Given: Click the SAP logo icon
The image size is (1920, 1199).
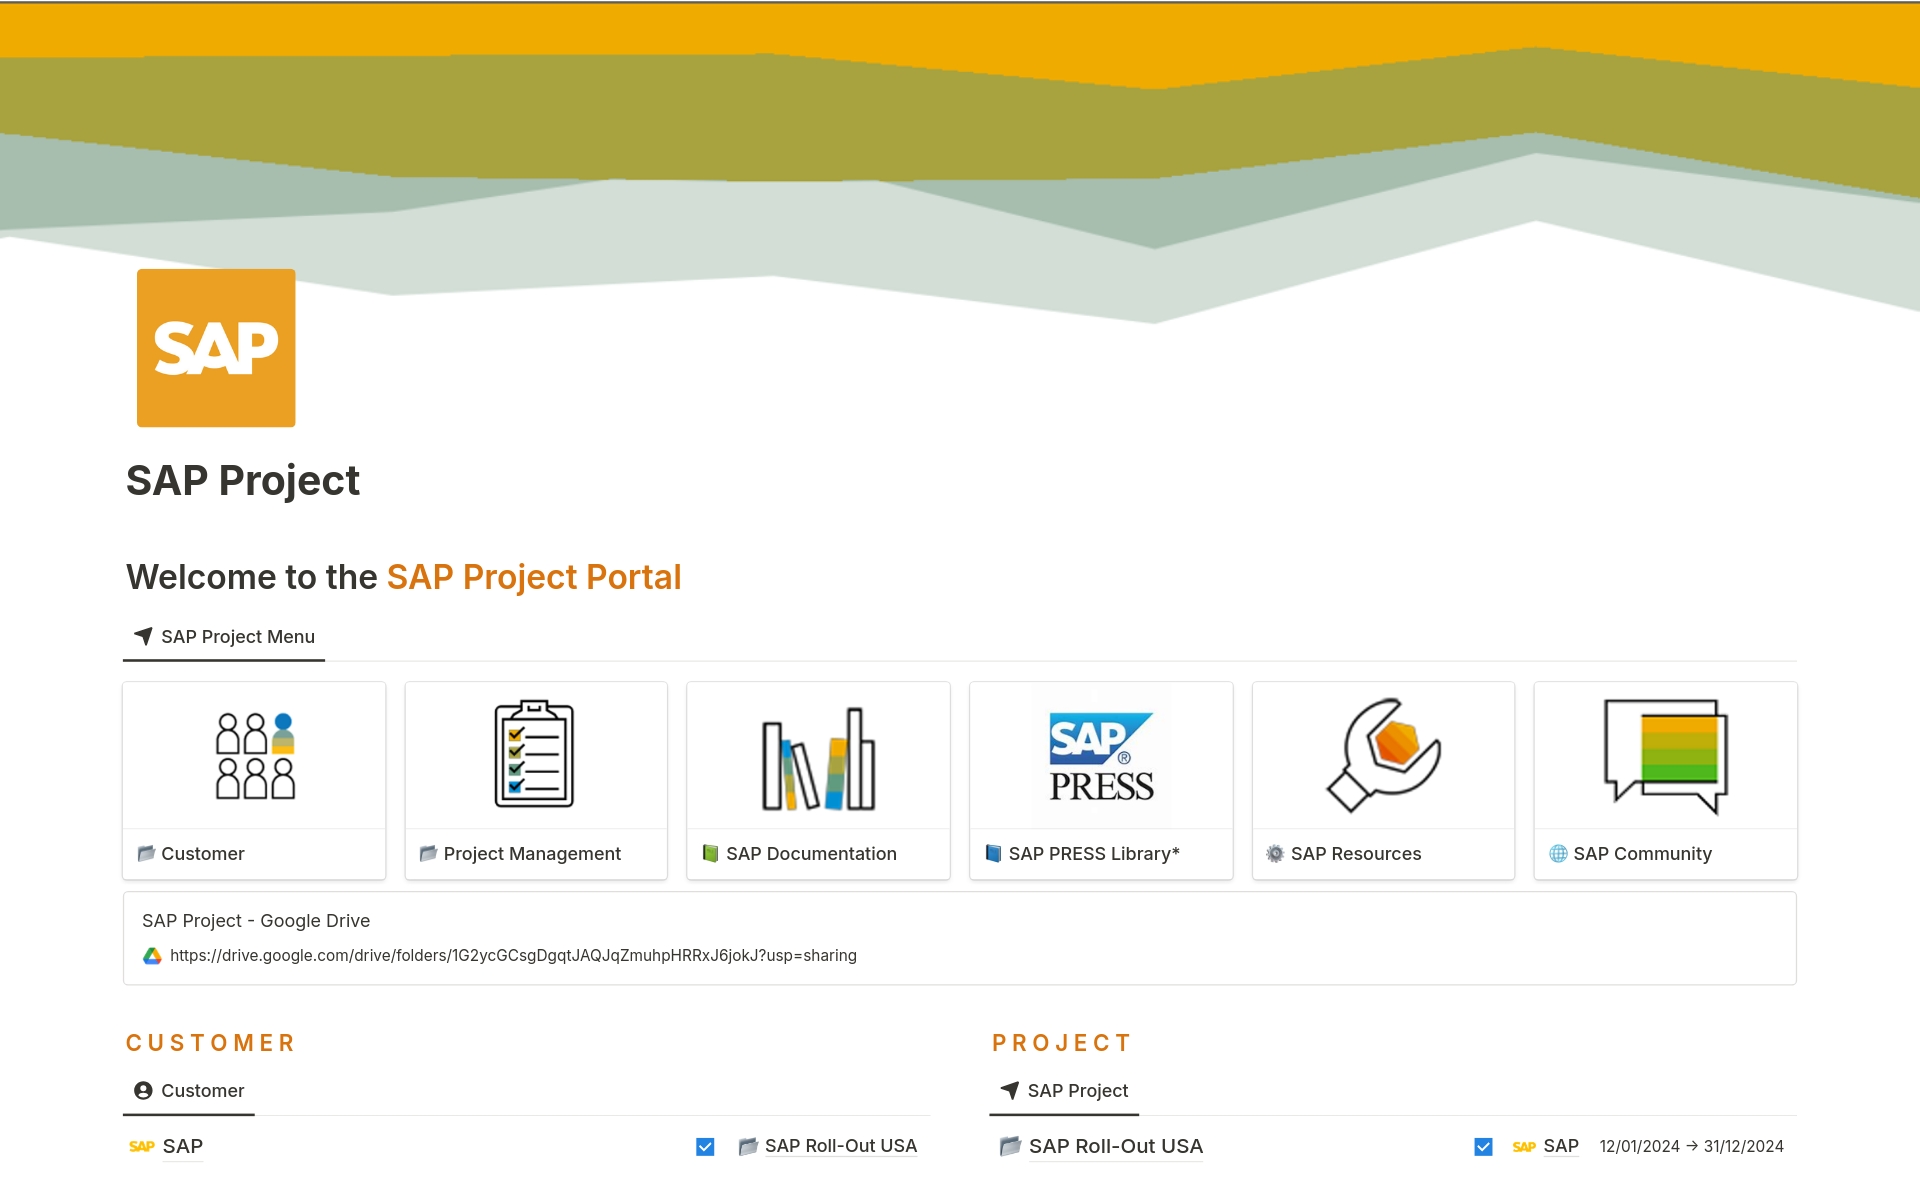Looking at the screenshot, I should tap(215, 348).
